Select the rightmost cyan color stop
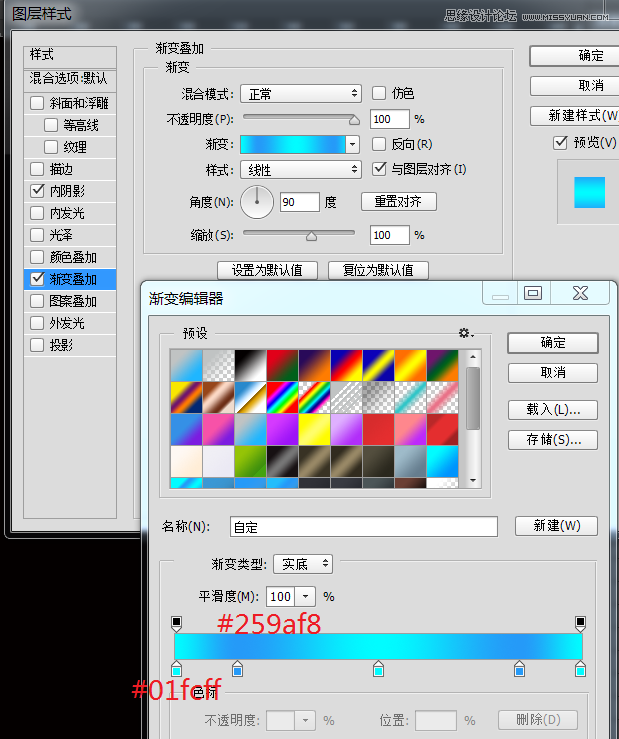This screenshot has width=619, height=739. click(580, 669)
